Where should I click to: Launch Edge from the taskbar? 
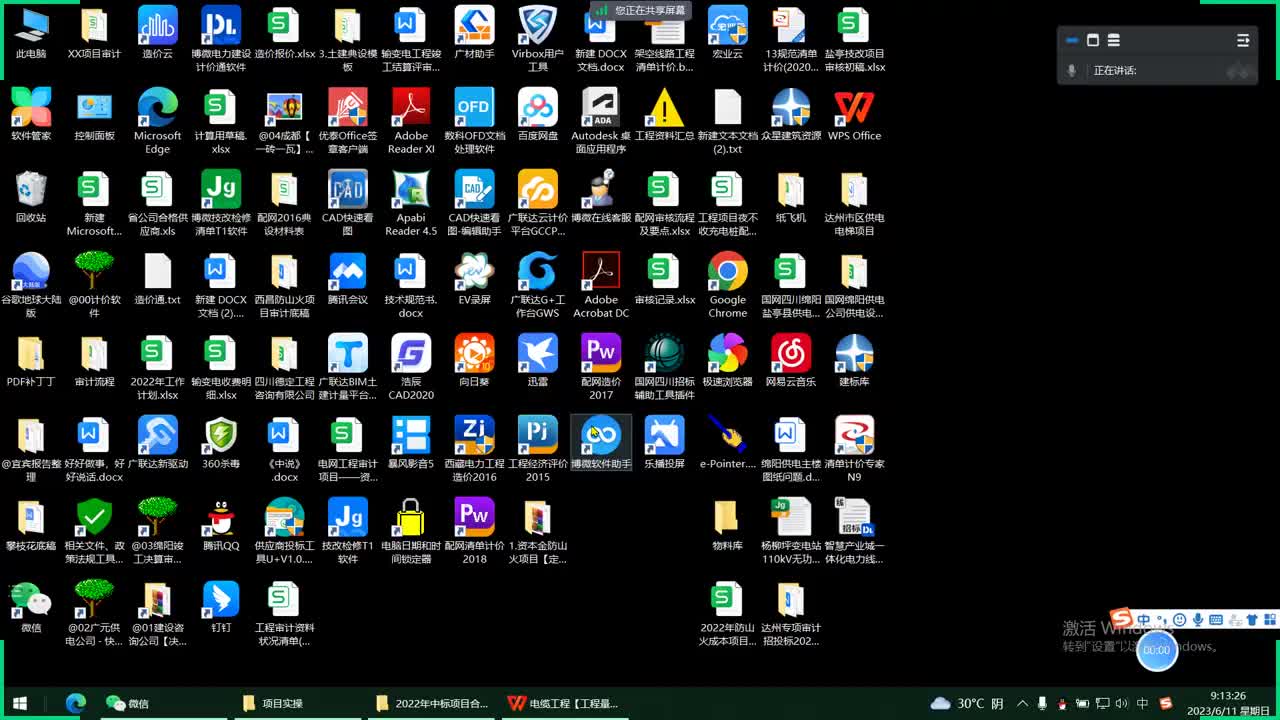[76, 703]
